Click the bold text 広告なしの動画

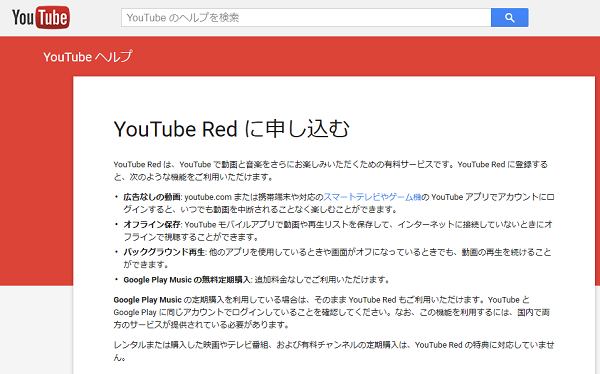click(152, 197)
